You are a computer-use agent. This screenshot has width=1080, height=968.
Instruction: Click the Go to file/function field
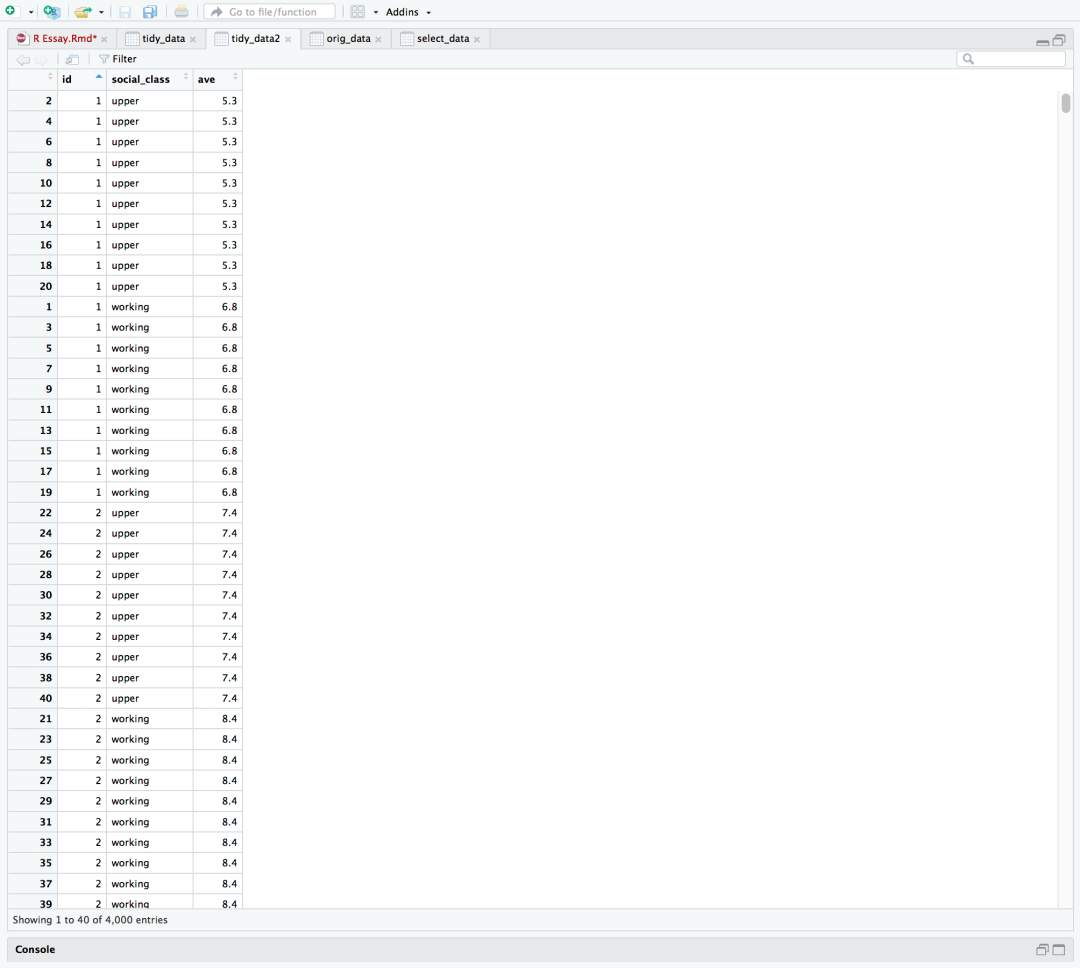coord(269,12)
